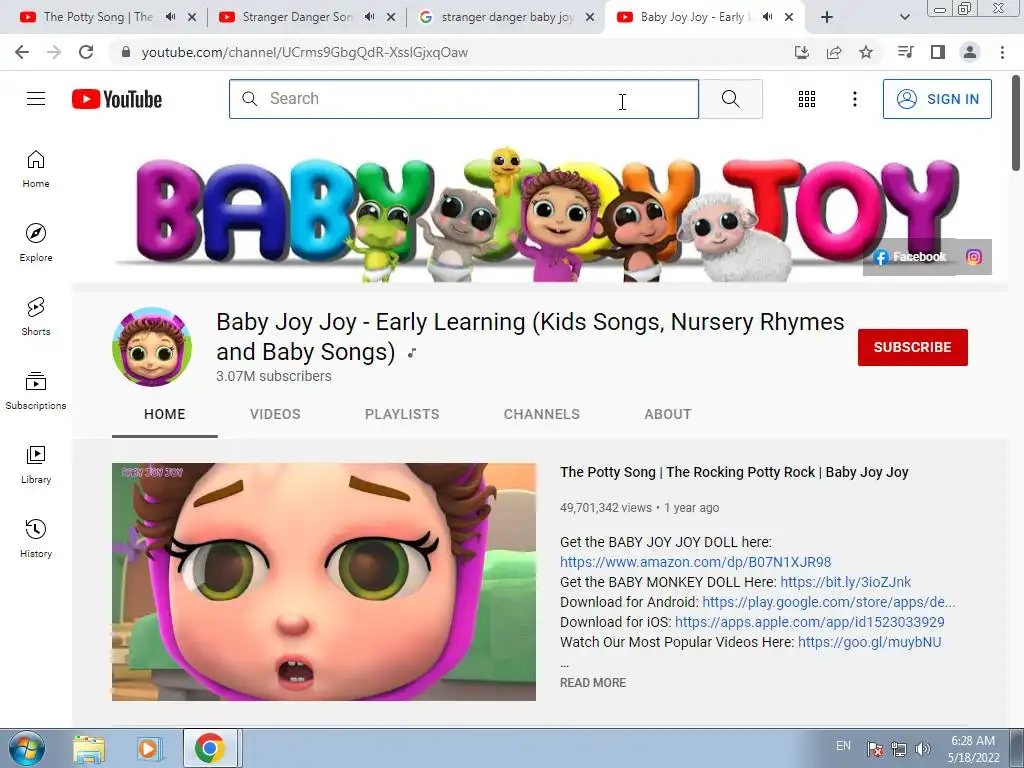The height and width of the screenshot is (768, 1024).
Task: Click the page vertical scrollbar
Action: tap(1016, 124)
